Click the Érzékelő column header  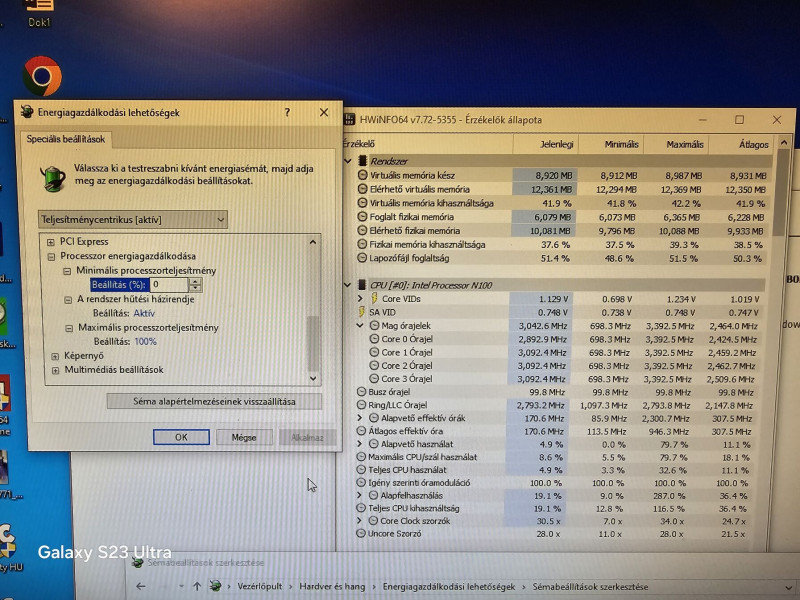tap(428, 144)
